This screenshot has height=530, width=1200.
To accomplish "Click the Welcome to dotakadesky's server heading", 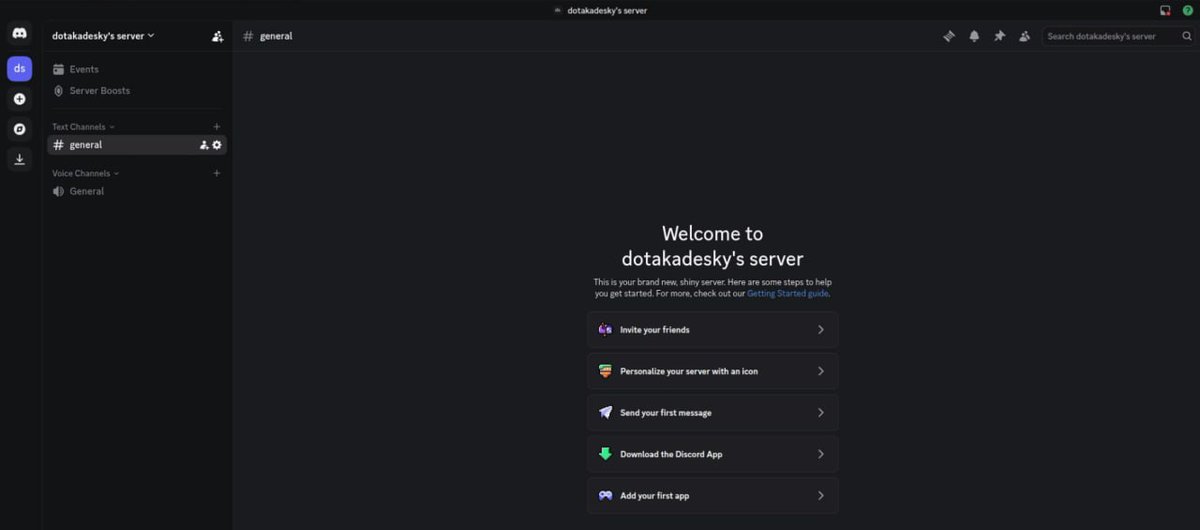I will point(713,246).
